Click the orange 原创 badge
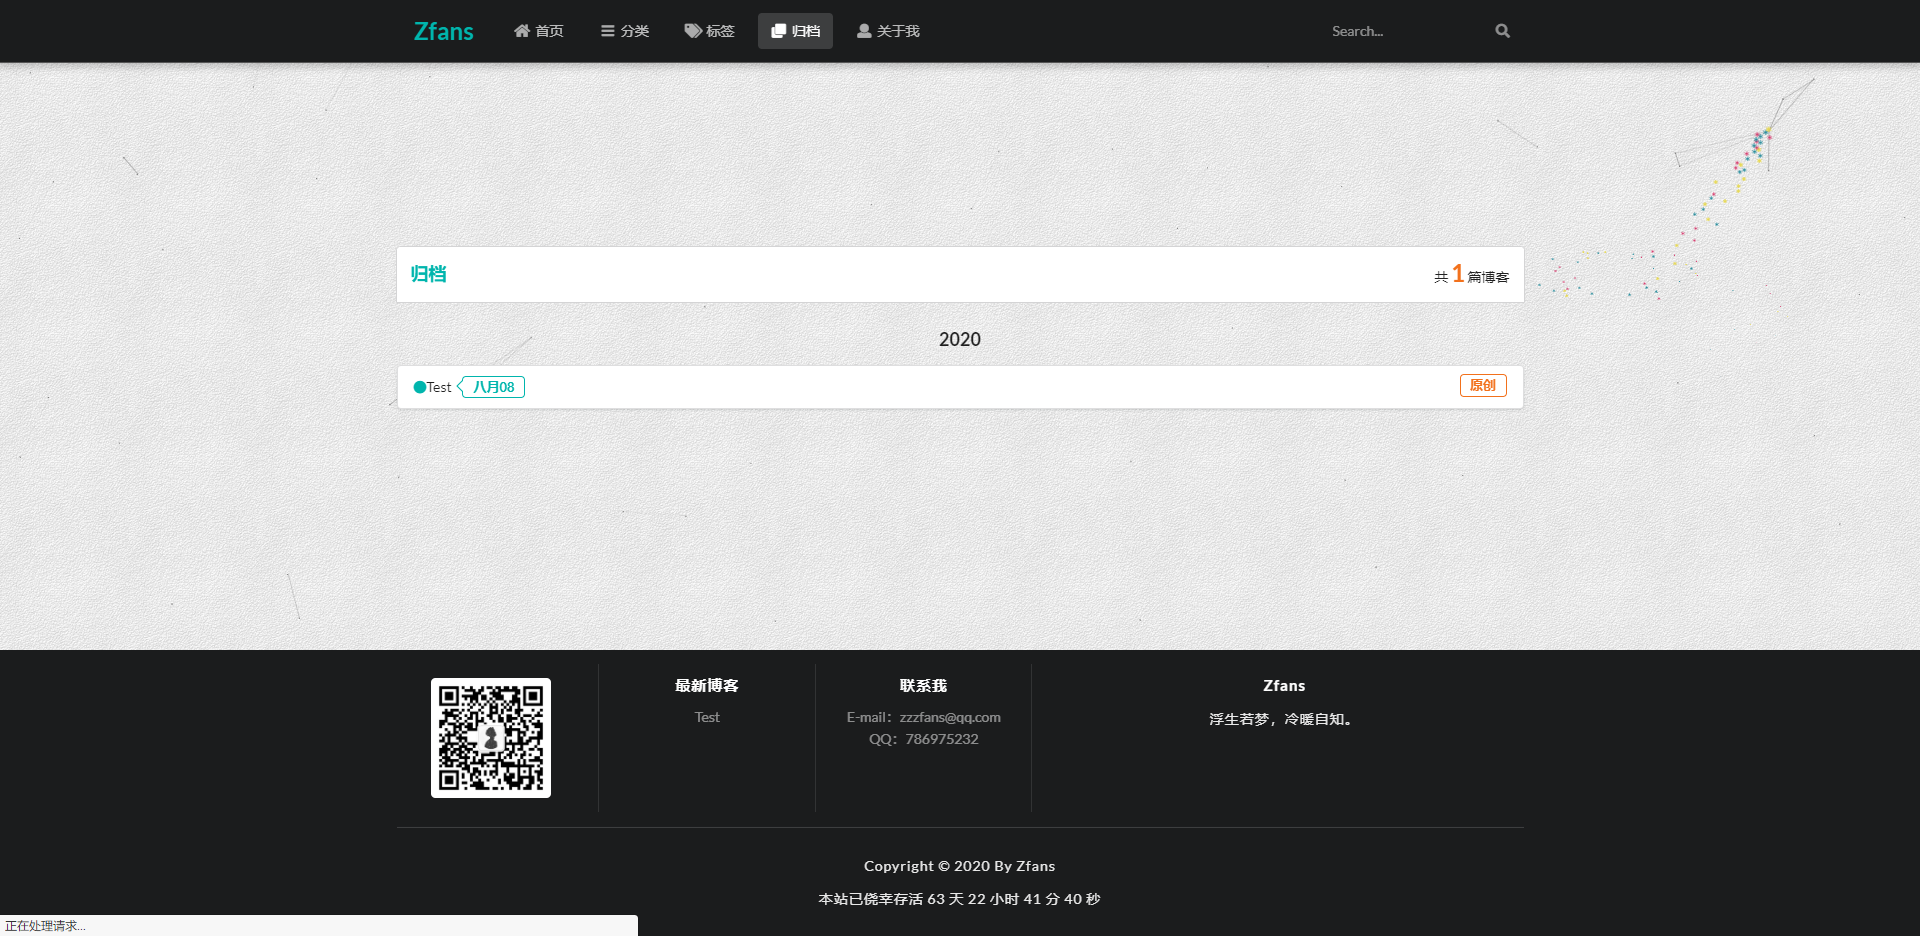 click(1483, 385)
